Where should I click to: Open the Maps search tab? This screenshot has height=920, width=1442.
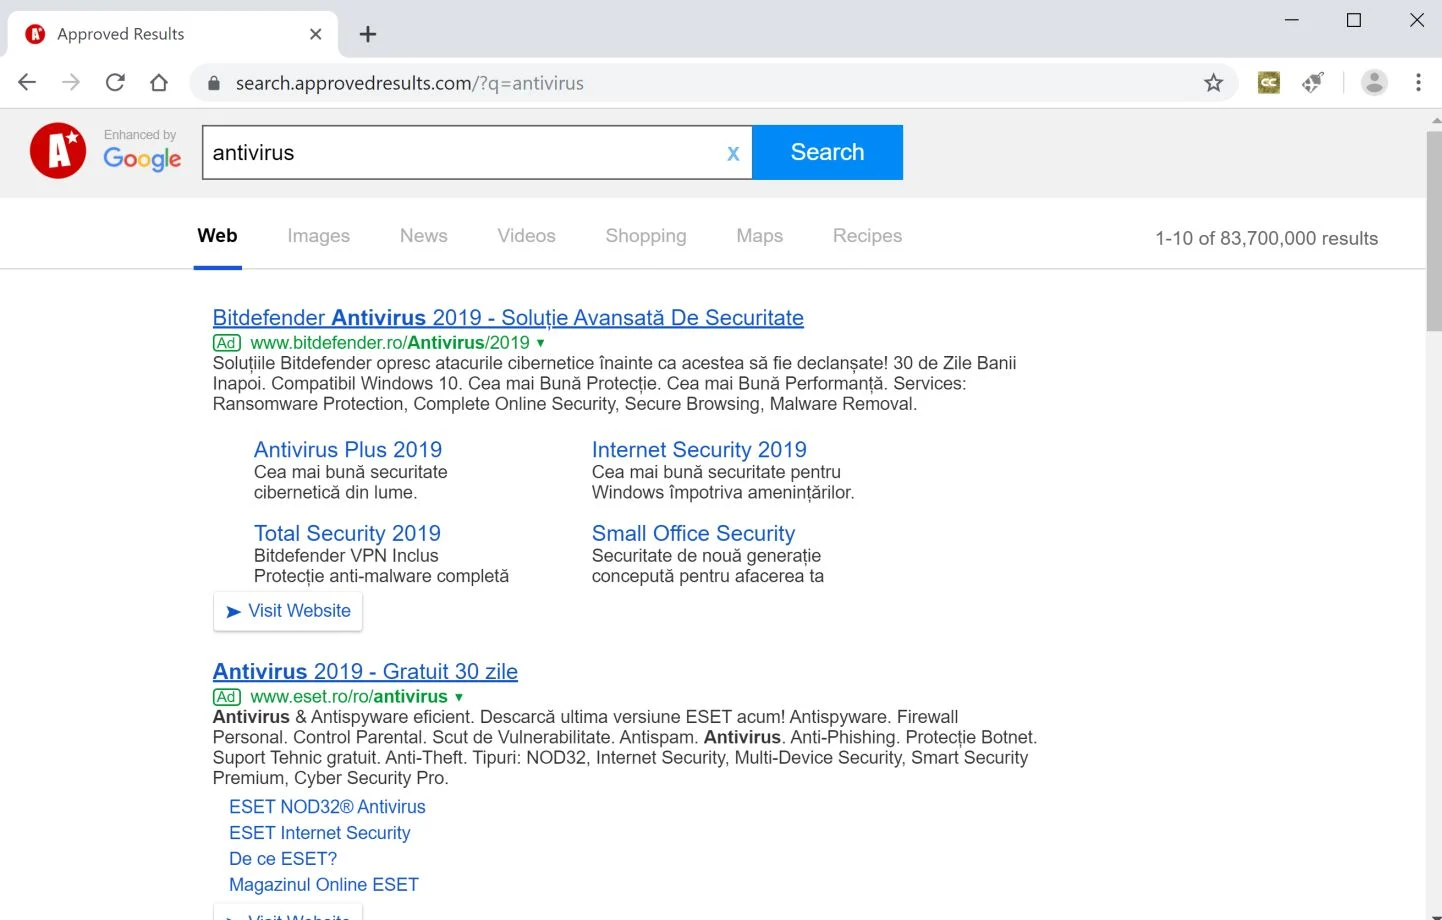(759, 236)
